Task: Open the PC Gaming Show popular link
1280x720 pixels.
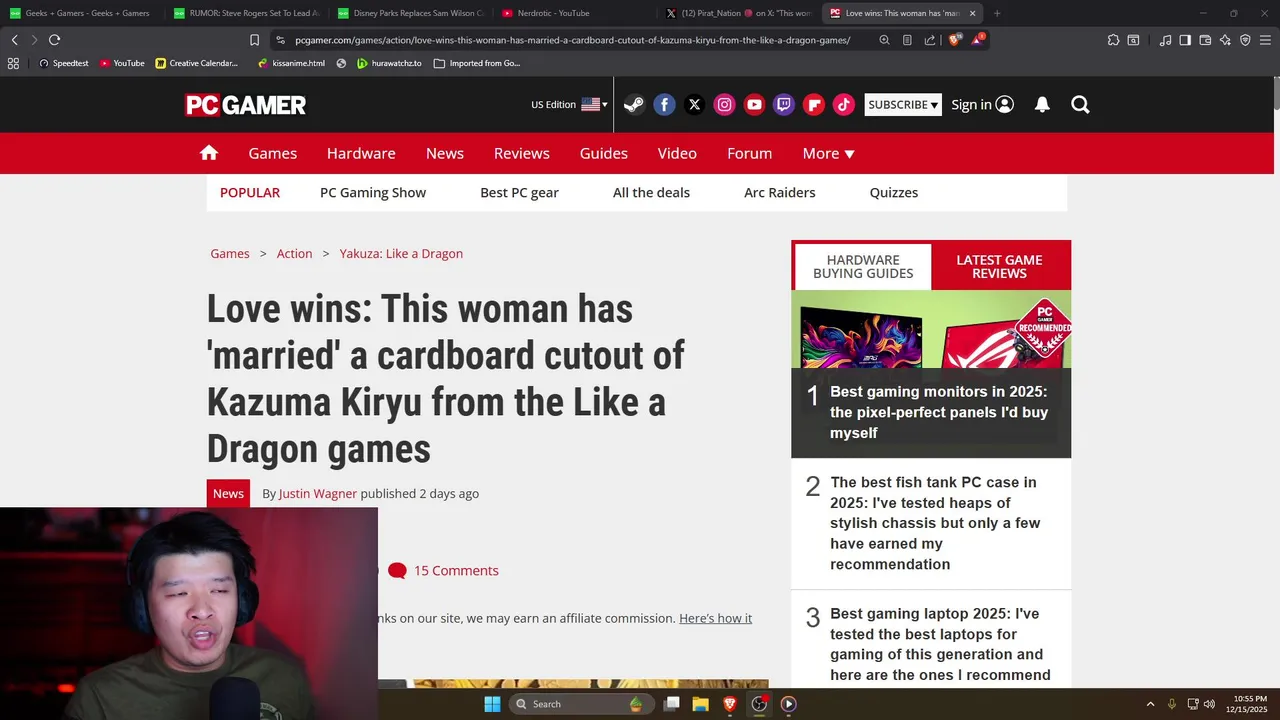Action: (373, 192)
